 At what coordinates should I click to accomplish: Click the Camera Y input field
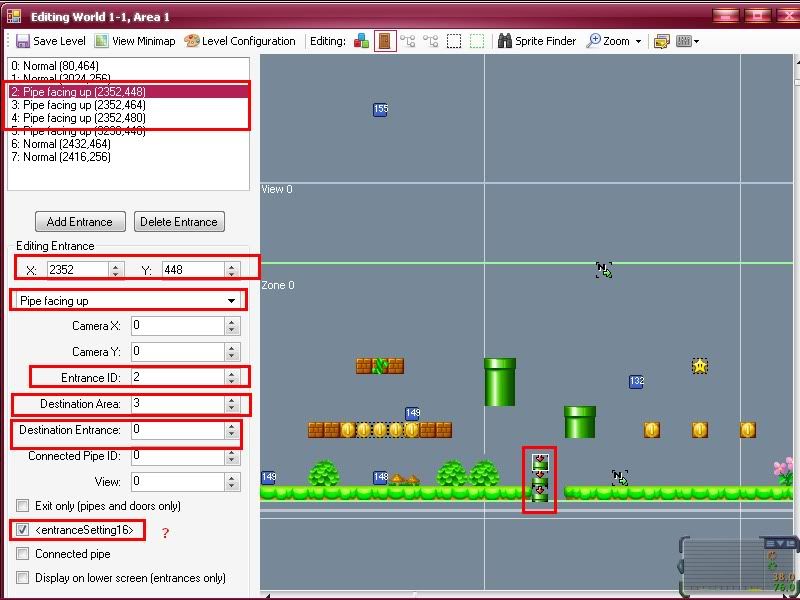(x=178, y=352)
